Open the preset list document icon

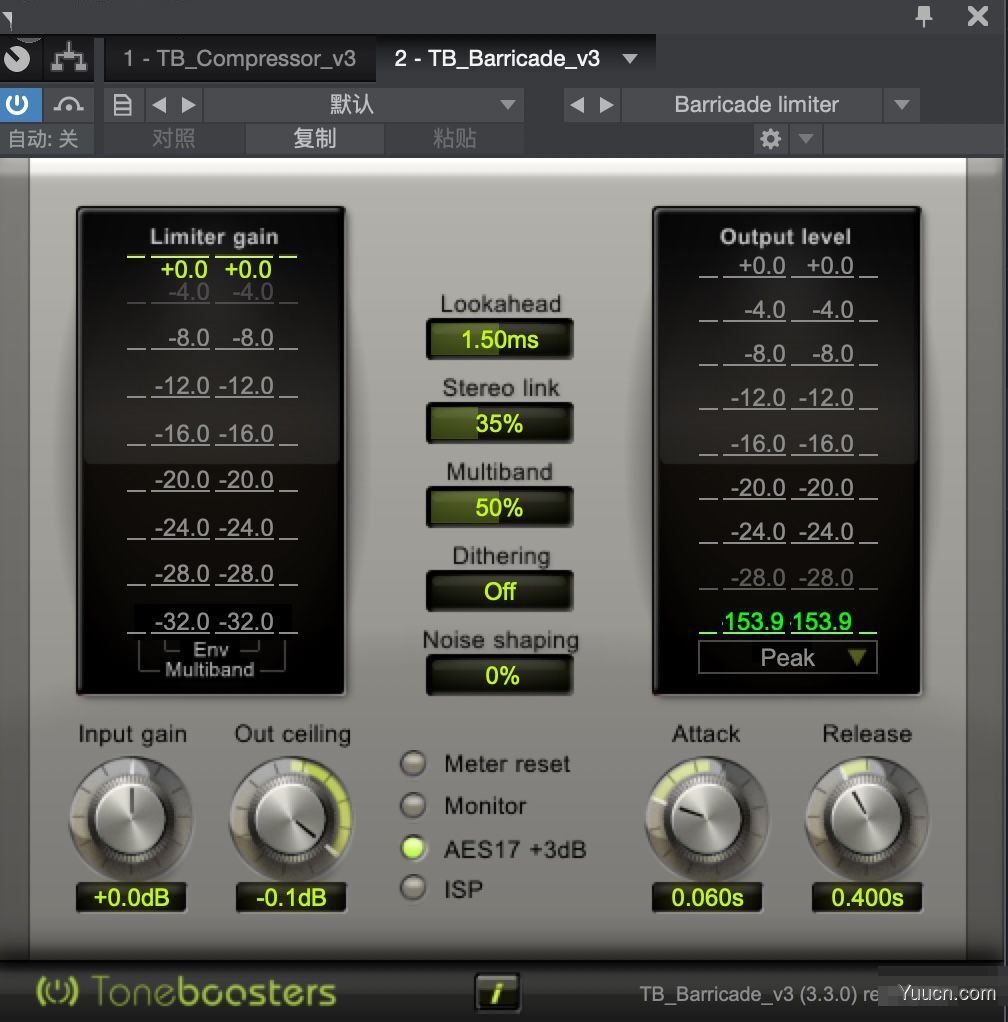(123, 104)
